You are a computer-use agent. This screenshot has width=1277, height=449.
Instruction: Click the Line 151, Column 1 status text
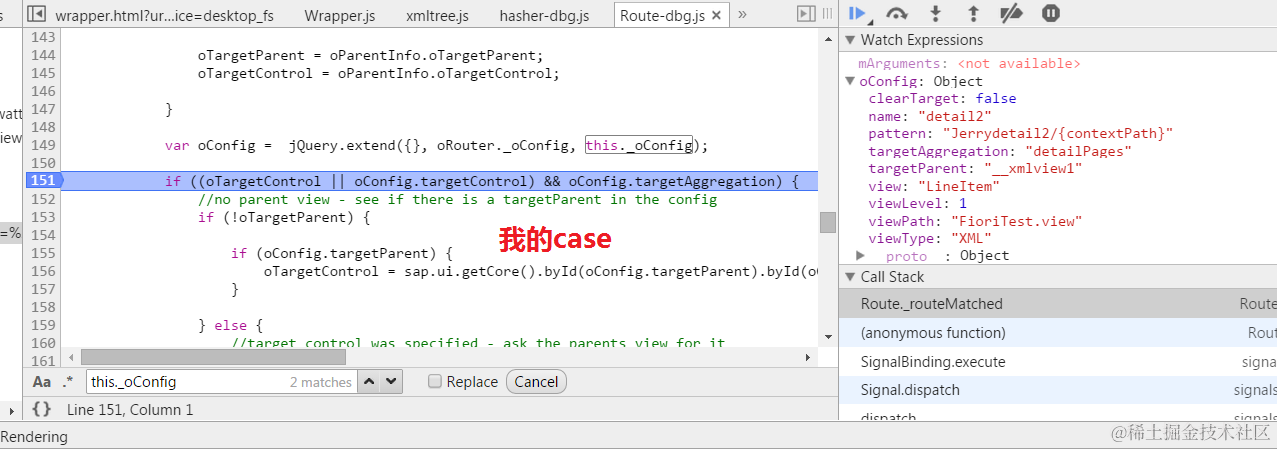[x=130, y=409]
